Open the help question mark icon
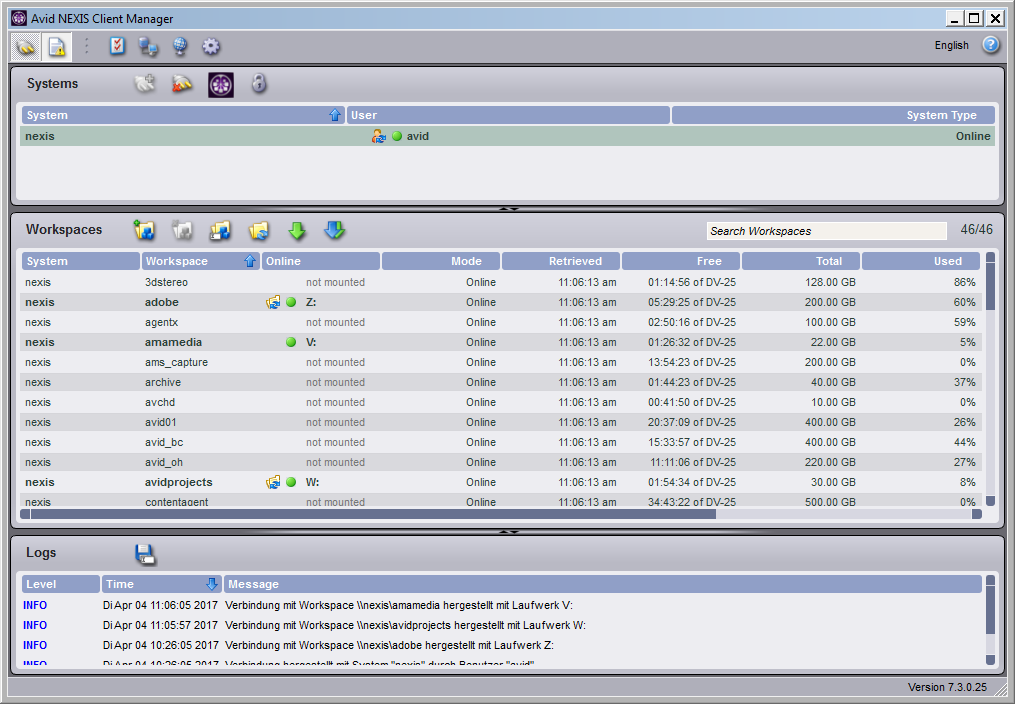1015x704 pixels. [x=991, y=45]
